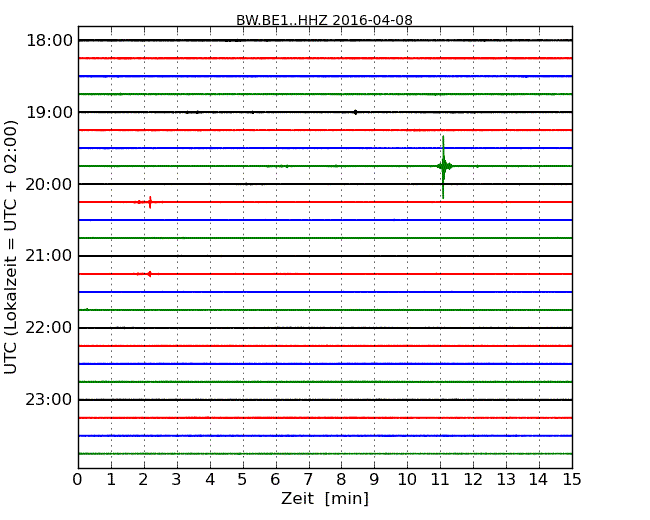The width and height of the screenshot is (650, 520).
Task: Click the '0' minute tick label
Action: (x=78, y=480)
